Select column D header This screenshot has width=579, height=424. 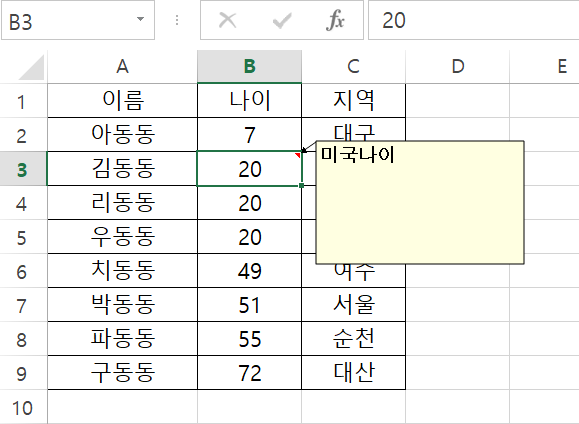[458, 67]
